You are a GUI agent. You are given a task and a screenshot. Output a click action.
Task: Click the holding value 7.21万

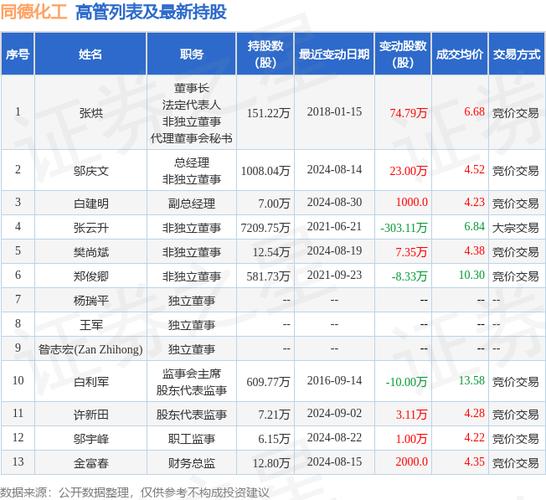[274, 414]
